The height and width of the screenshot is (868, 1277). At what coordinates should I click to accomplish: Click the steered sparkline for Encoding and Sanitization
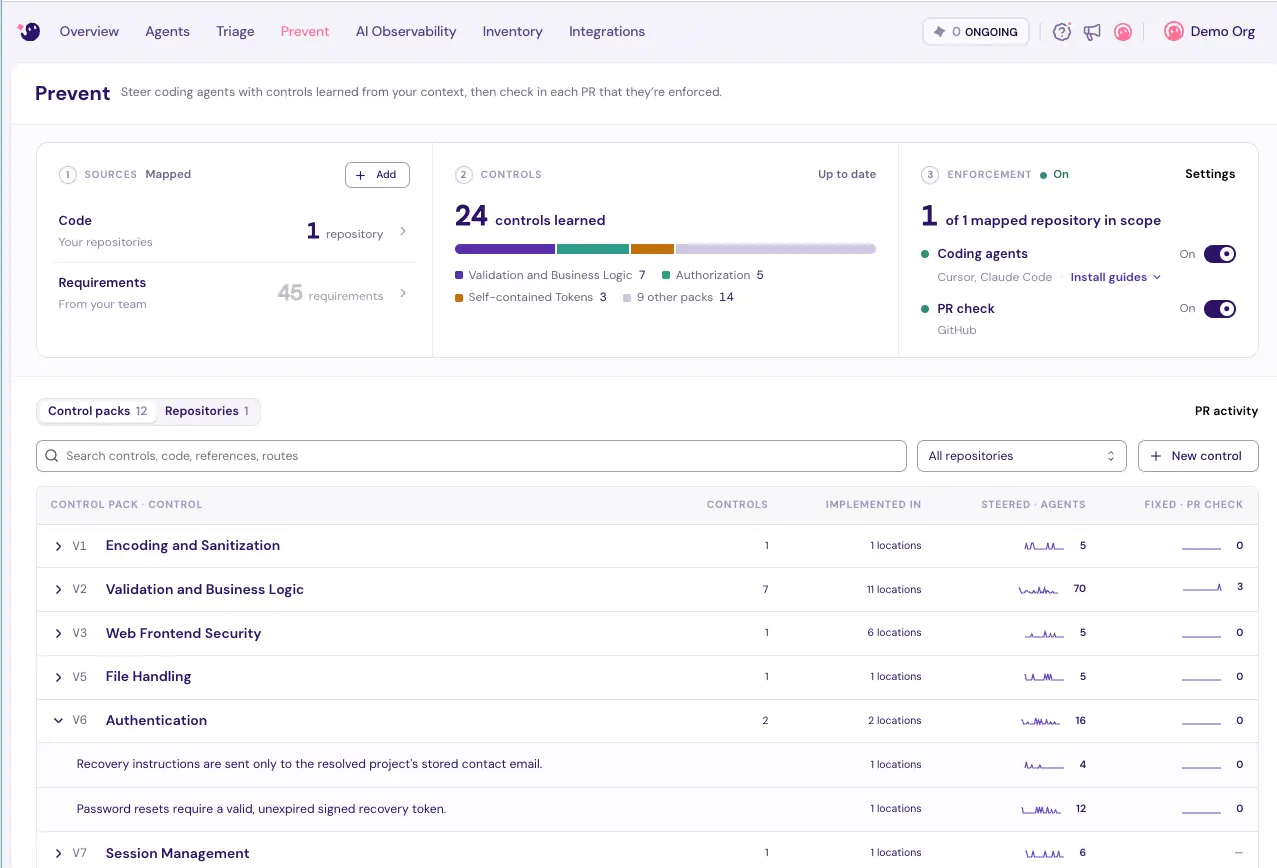[1043, 546]
